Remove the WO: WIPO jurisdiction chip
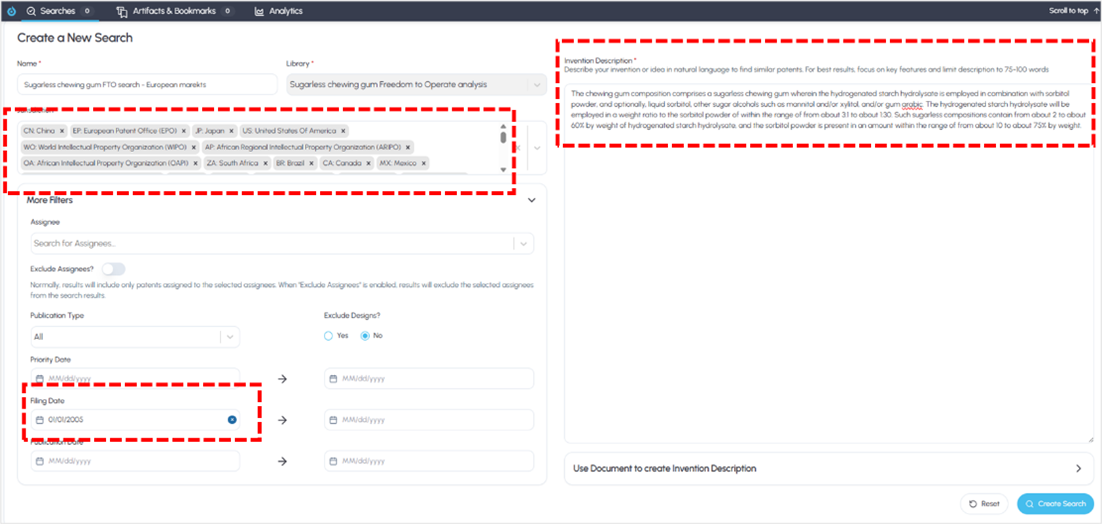Screen dimensions: 1102x524 point(193,147)
